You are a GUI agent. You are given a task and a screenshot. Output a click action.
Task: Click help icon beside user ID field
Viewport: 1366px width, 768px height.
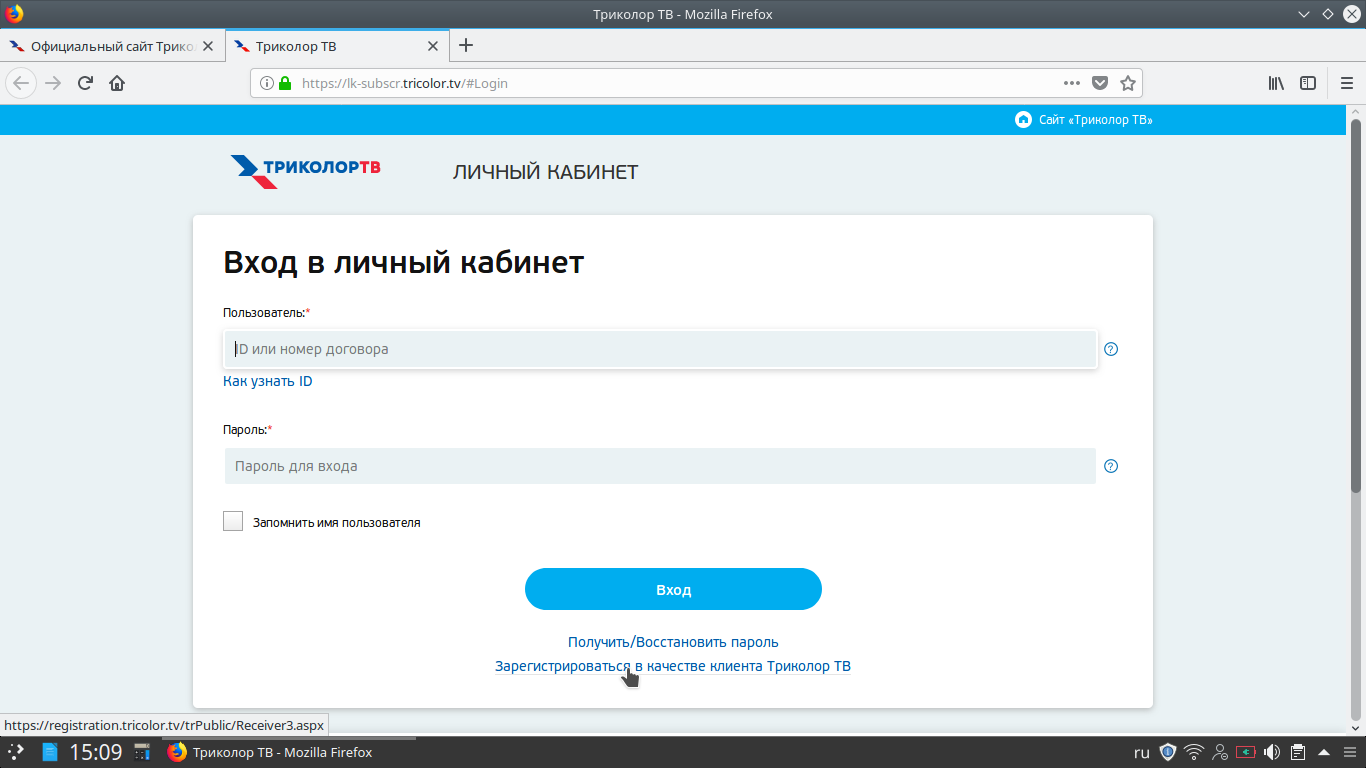[1111, 349]
